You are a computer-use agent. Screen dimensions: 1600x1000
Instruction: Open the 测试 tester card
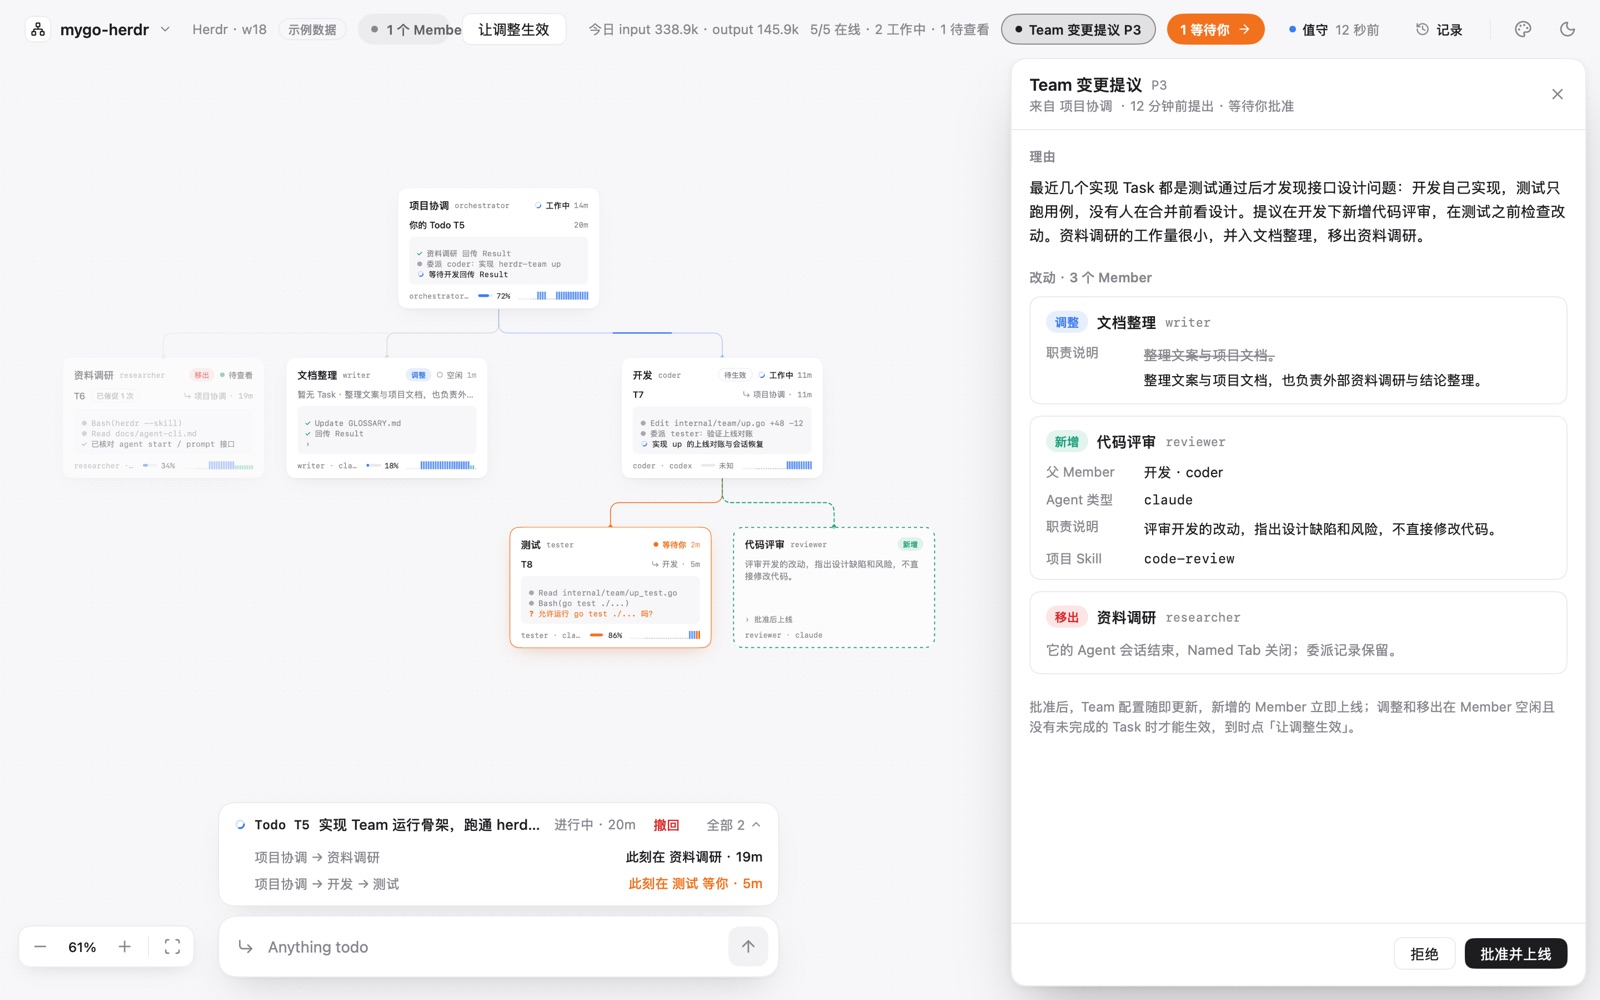[610, 588]
